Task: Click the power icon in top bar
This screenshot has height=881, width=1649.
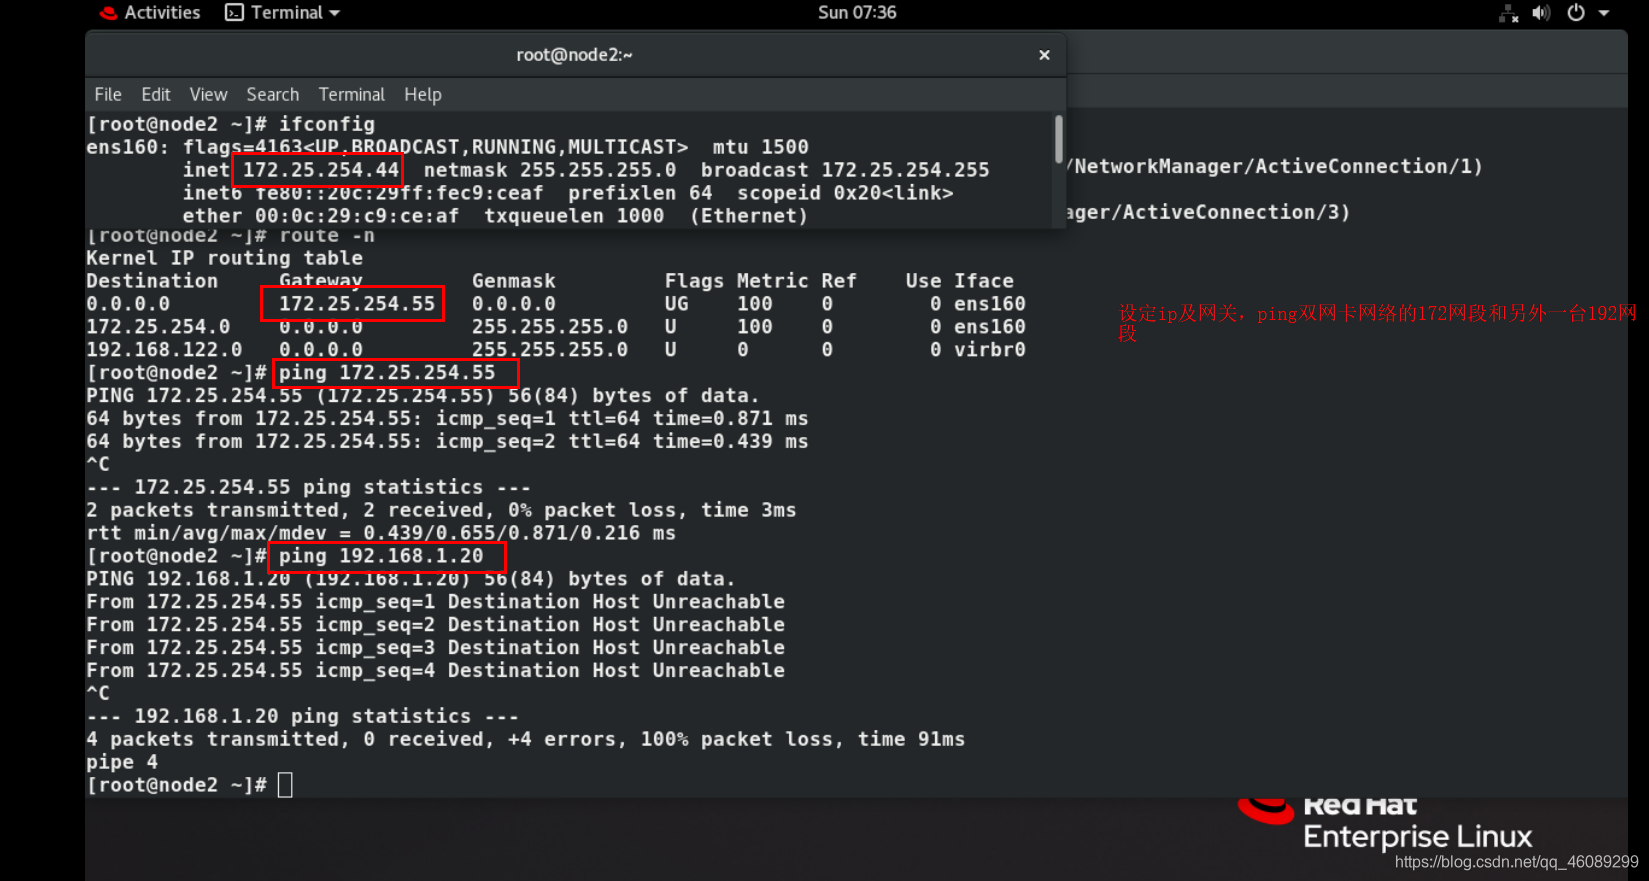Action: pos(1576,13)
